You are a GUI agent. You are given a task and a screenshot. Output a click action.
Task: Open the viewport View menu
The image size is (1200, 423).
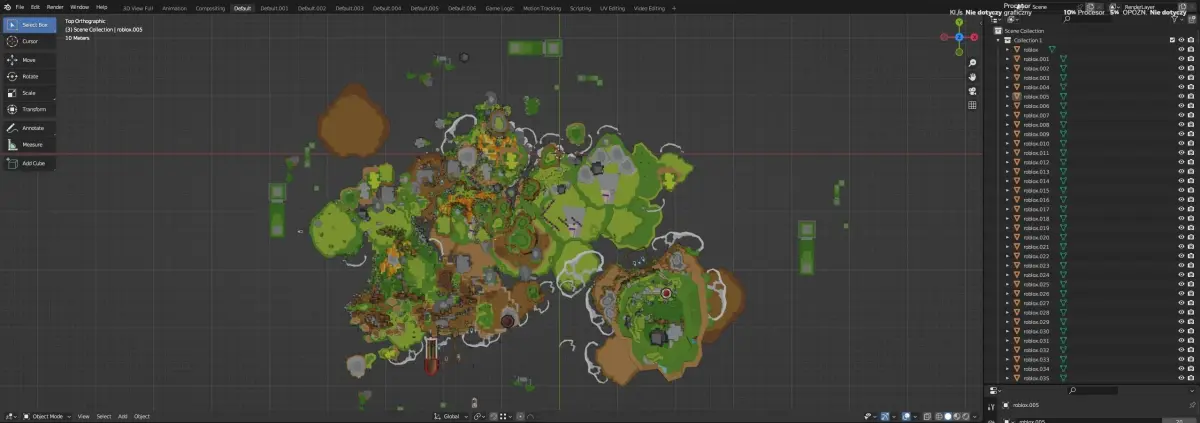pos(84,416)
